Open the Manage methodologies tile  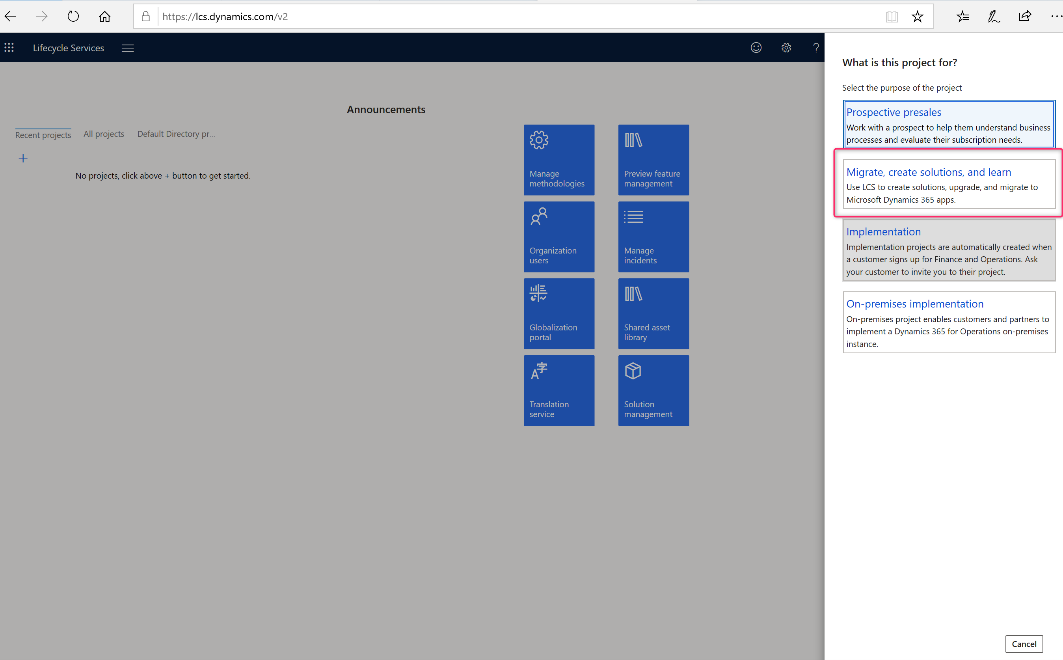tap(558, 159)
